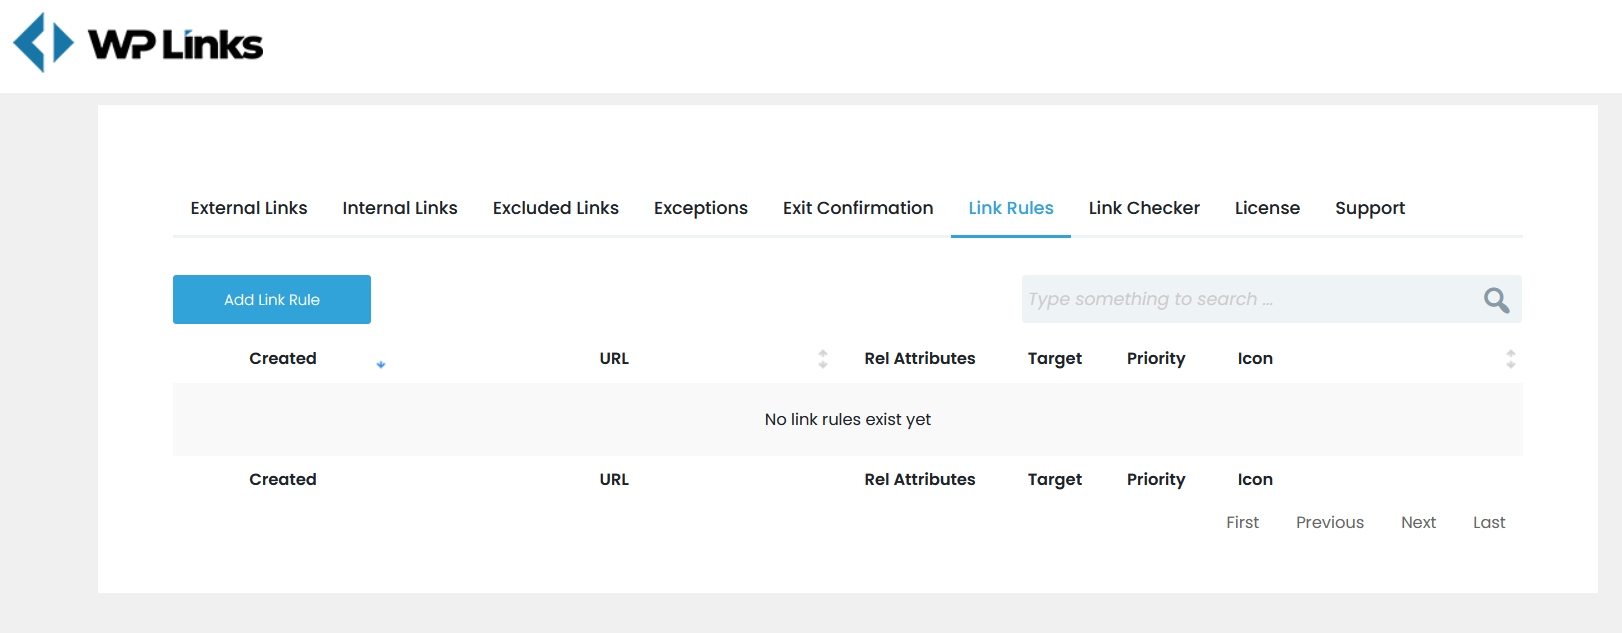The height and width of the screenshot is (633, 1622).
Task: Click the top Created column header
Action: [283, 358]
